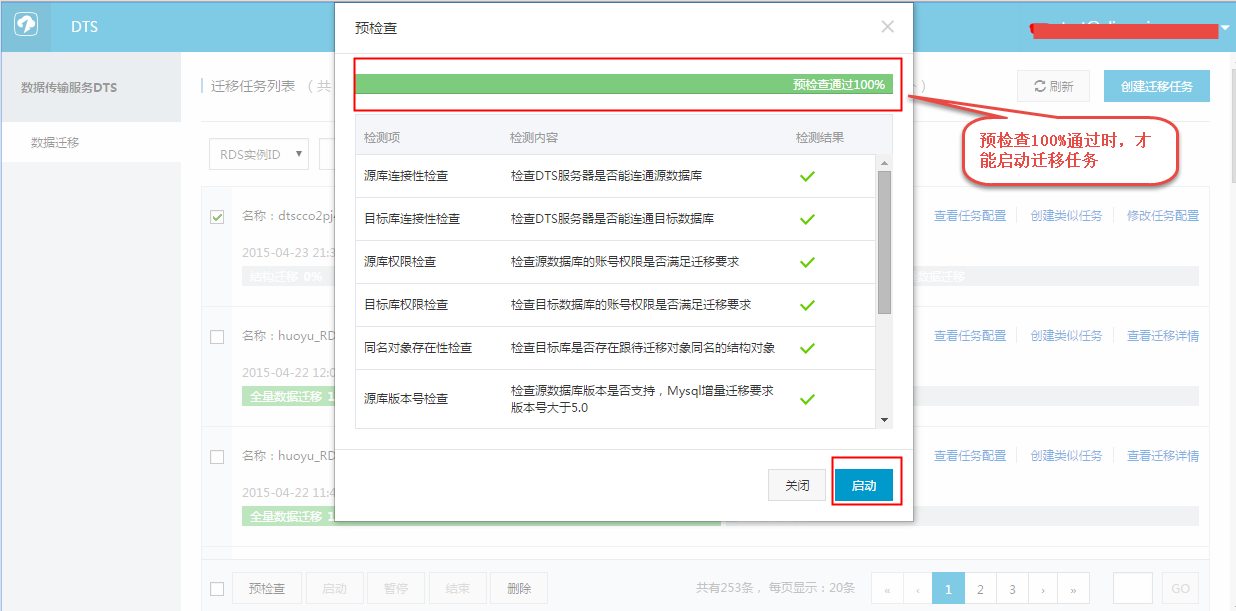This screenshot has width=1236, height=611.
Task: Check the first huoyu_RD task checkbox
Action: pyautogui.click(x=217, y=337)
